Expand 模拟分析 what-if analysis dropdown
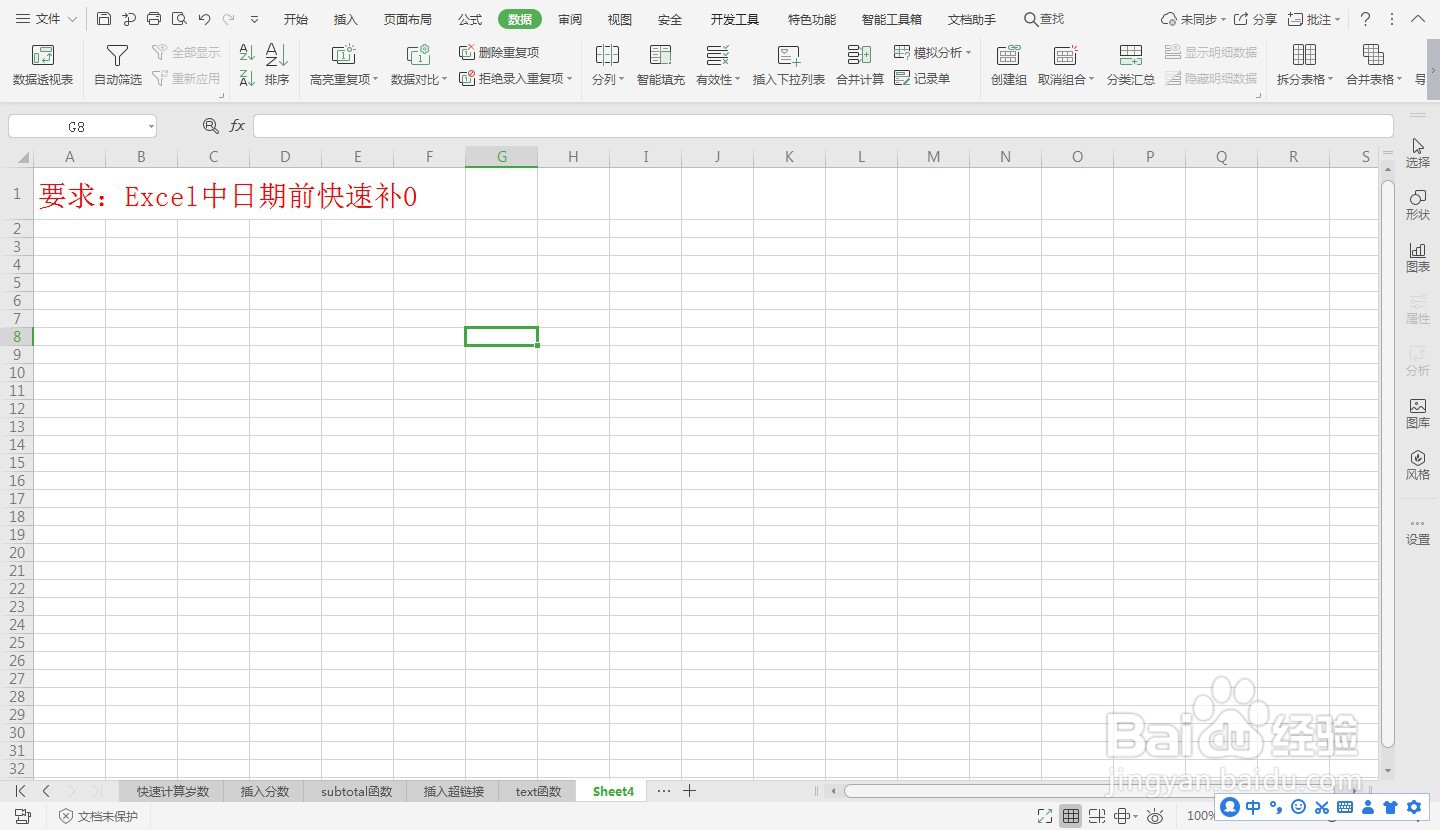Screen dimensions: 1440x830 [968, 52]
